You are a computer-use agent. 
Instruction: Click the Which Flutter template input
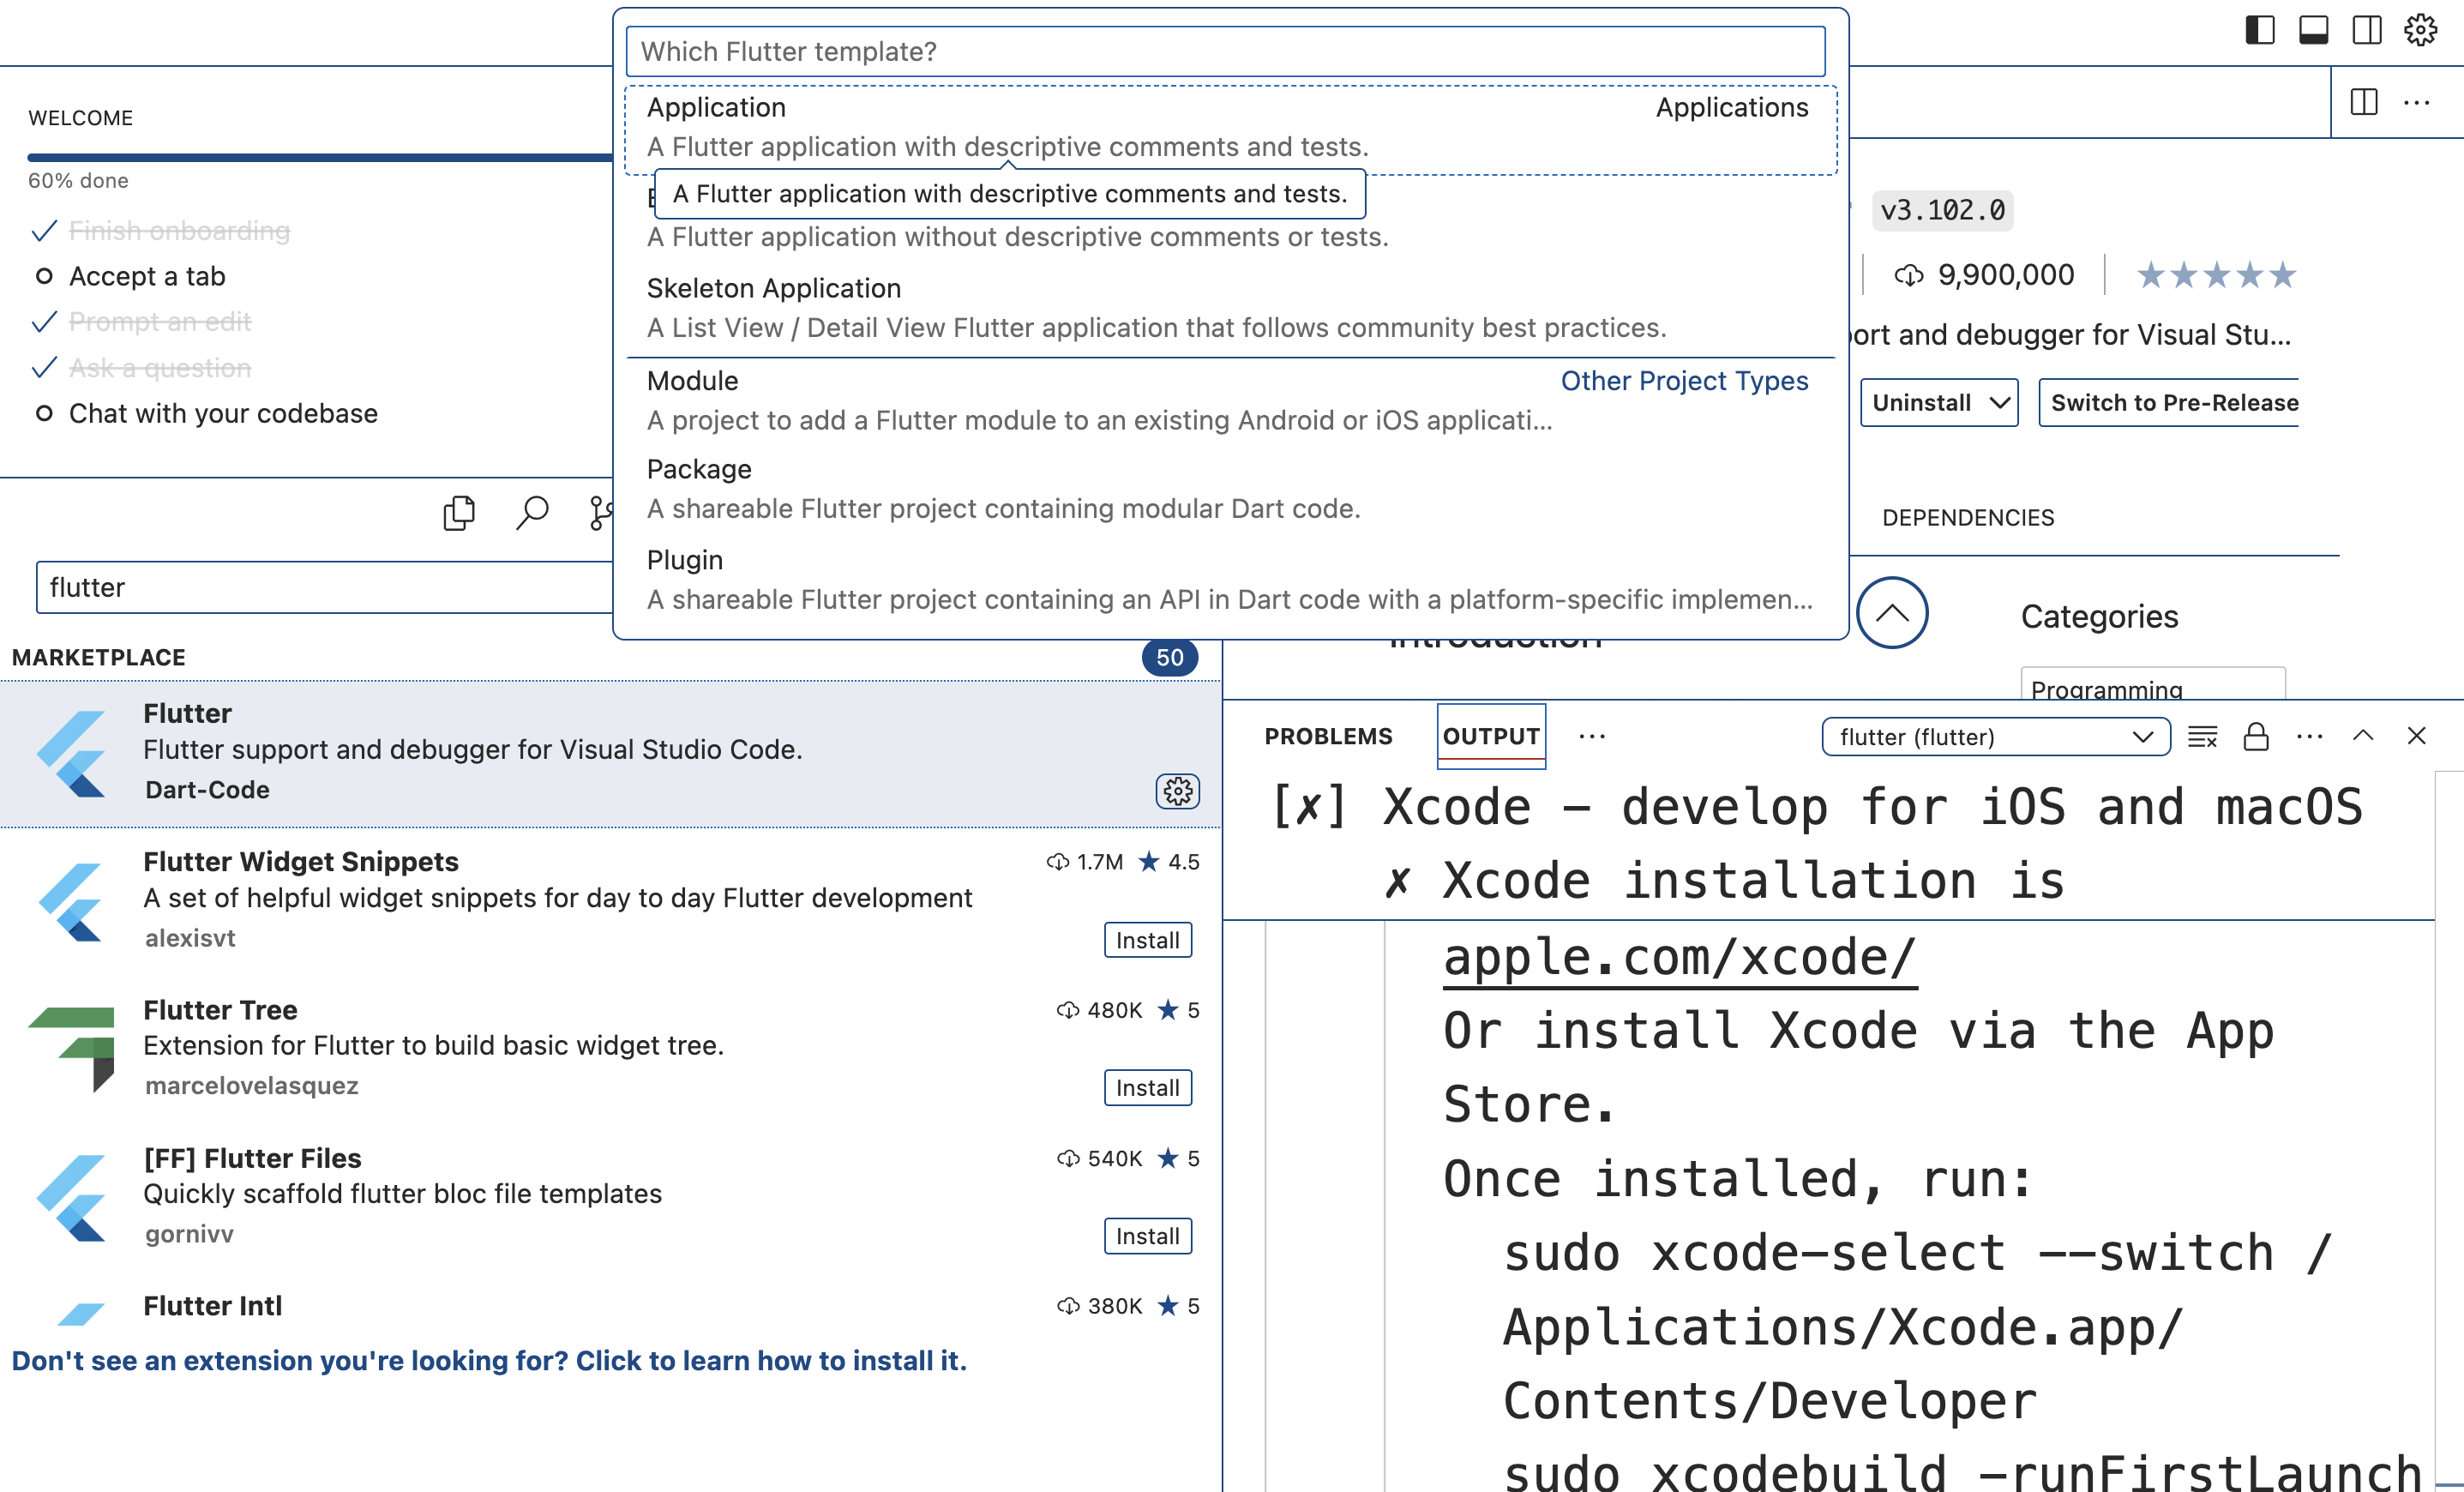(1225, 51)
